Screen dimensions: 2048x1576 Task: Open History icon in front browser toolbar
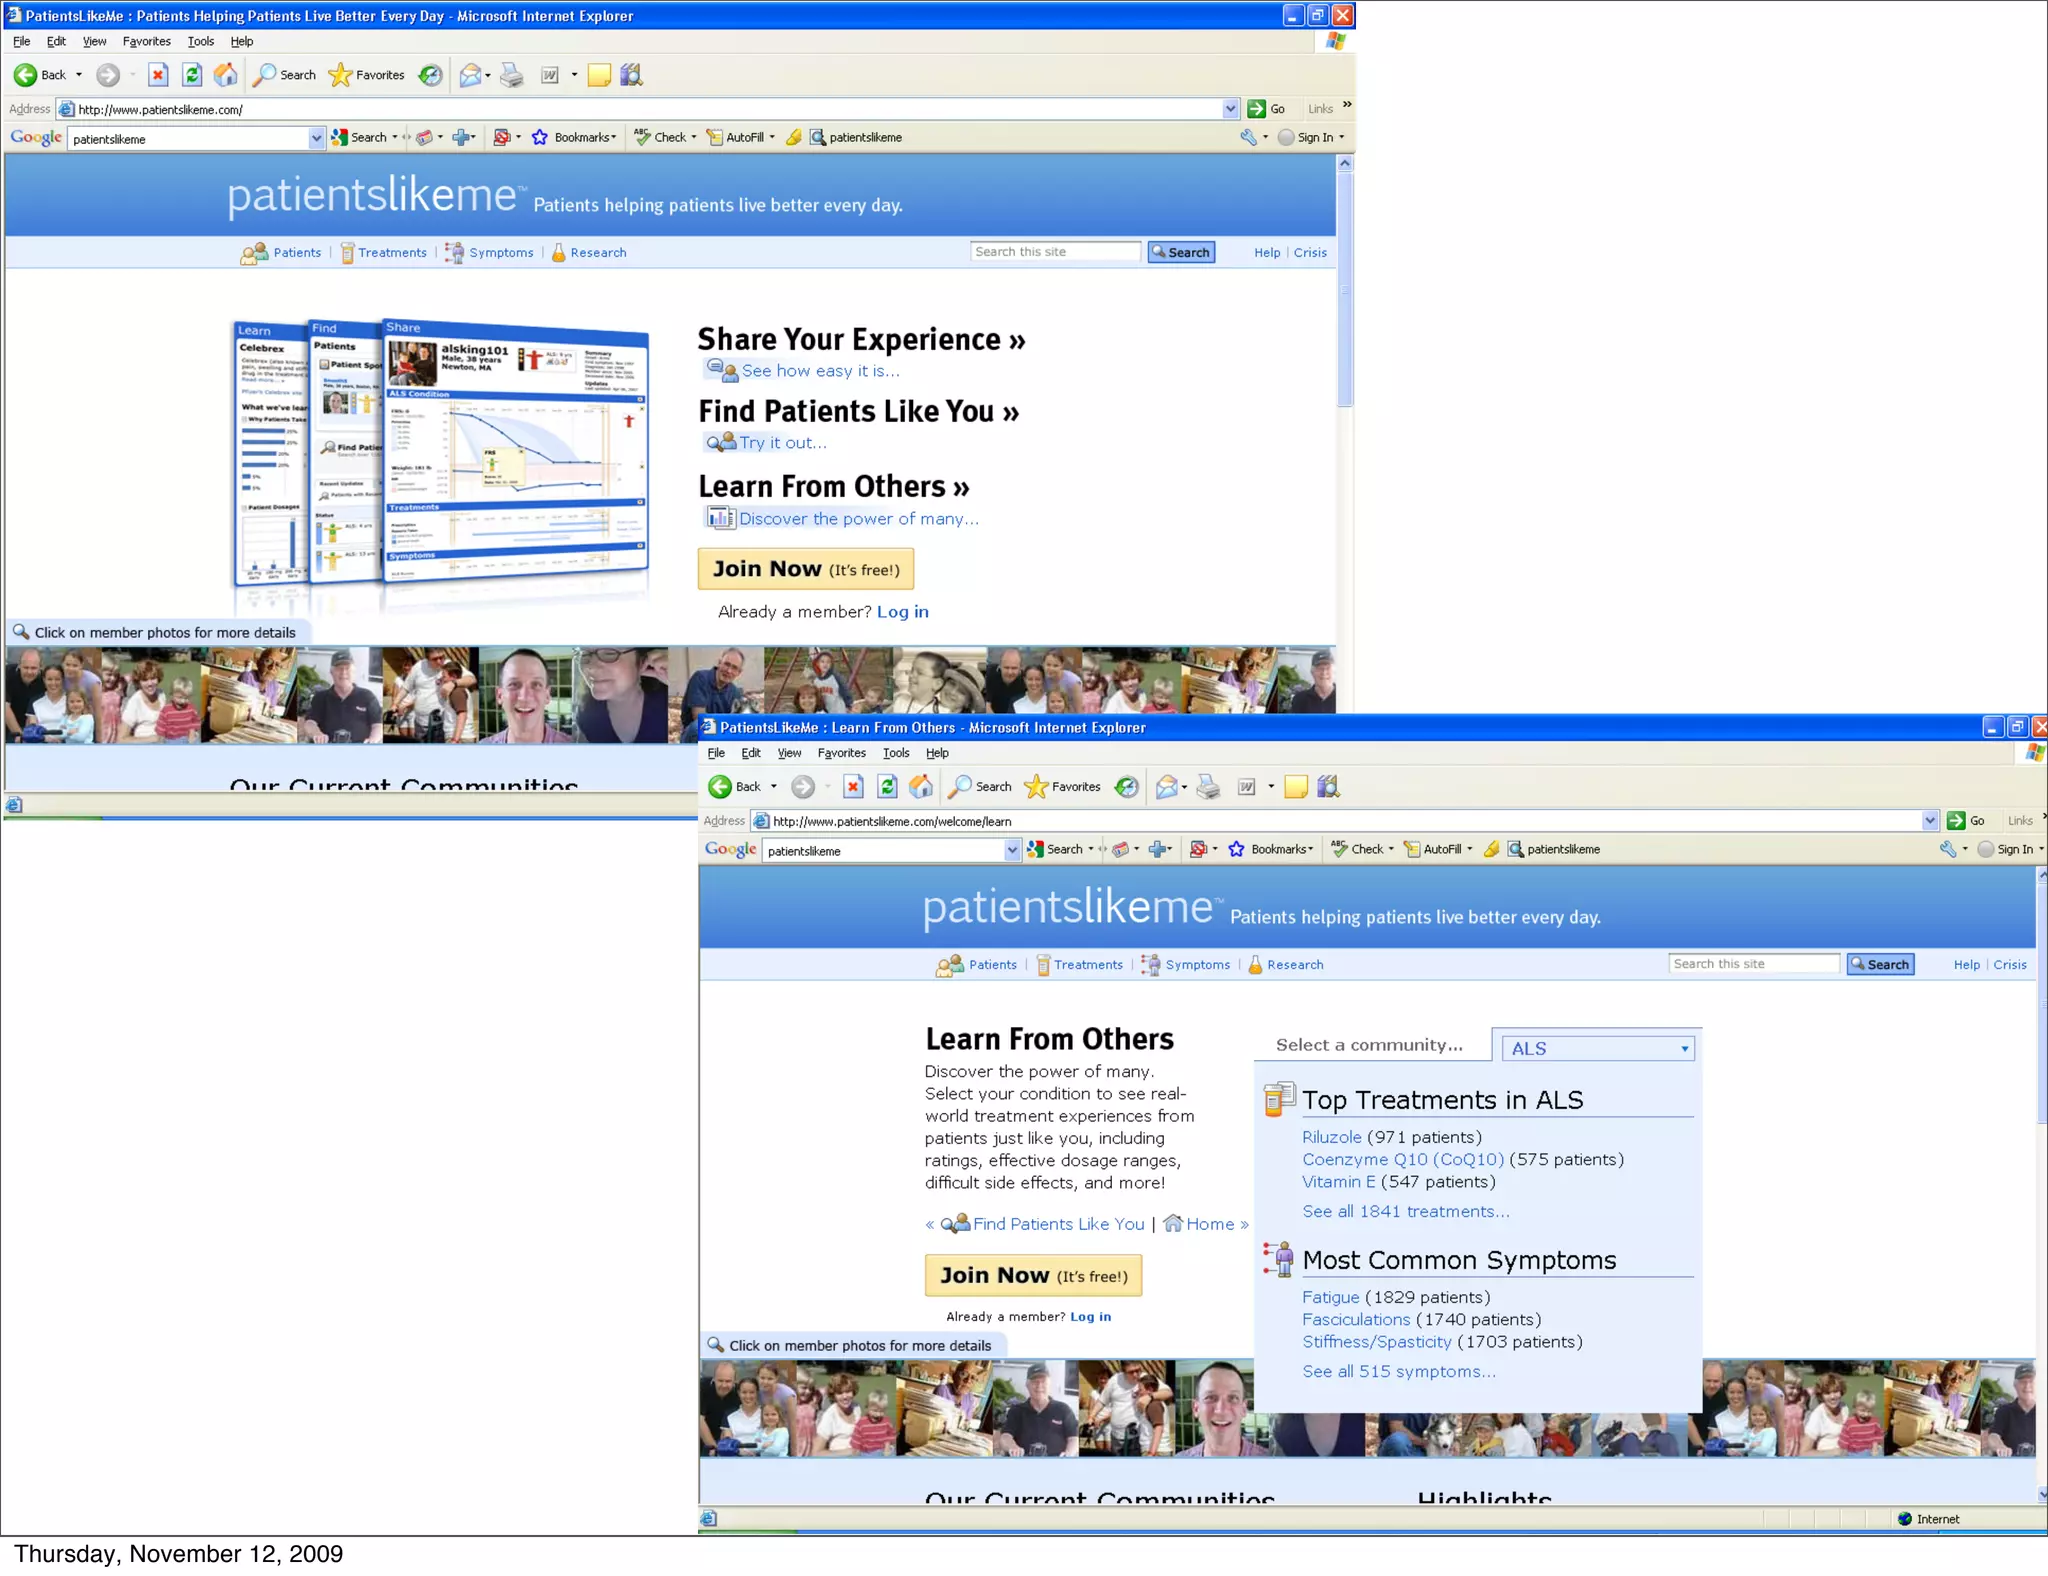point(1127,787)
